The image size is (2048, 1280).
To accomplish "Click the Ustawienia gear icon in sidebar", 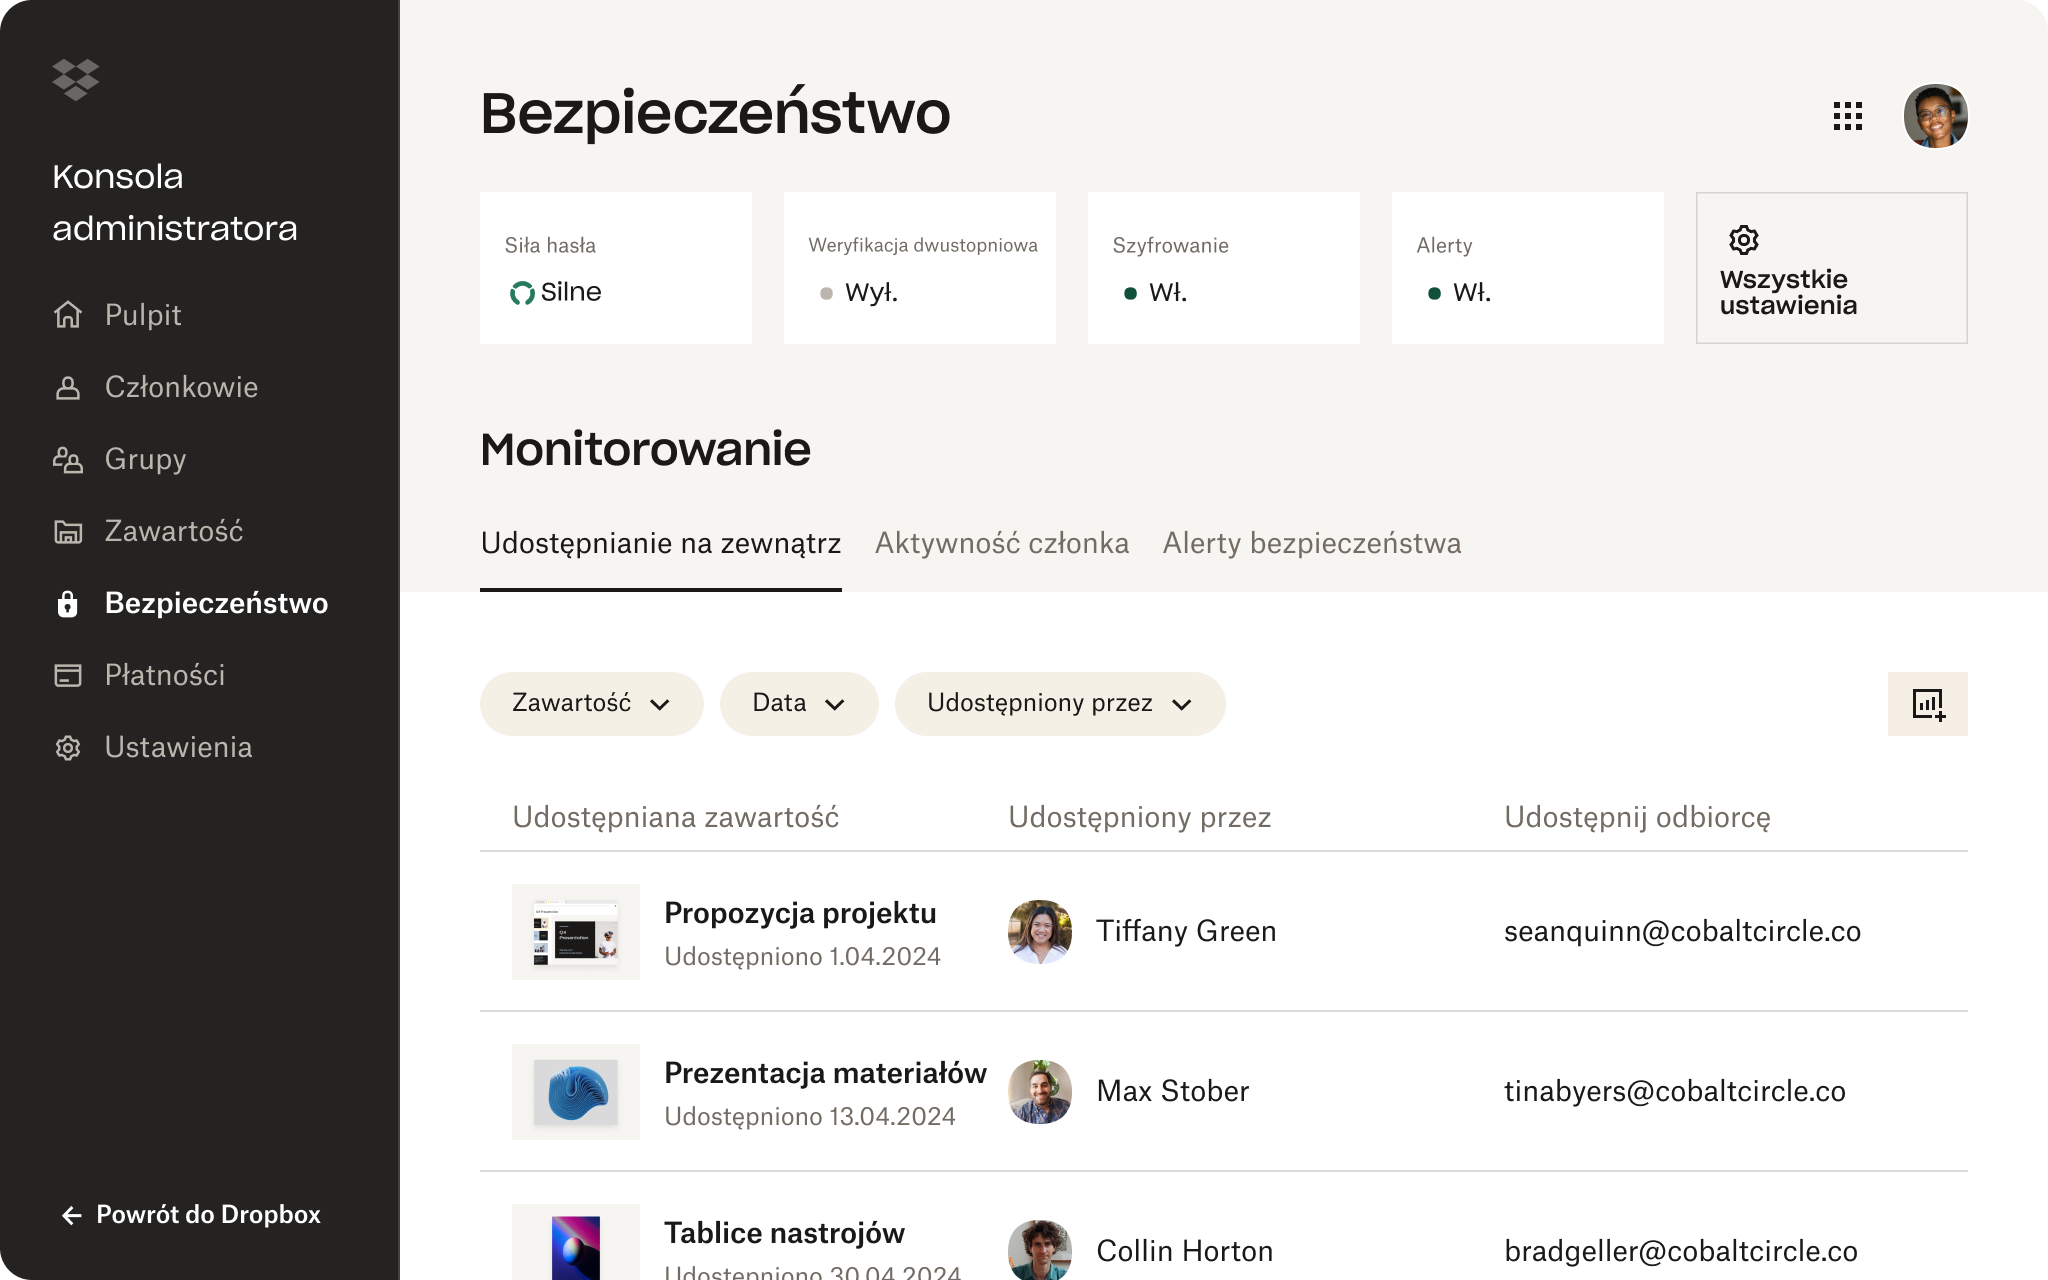I will tap(68, 747).
